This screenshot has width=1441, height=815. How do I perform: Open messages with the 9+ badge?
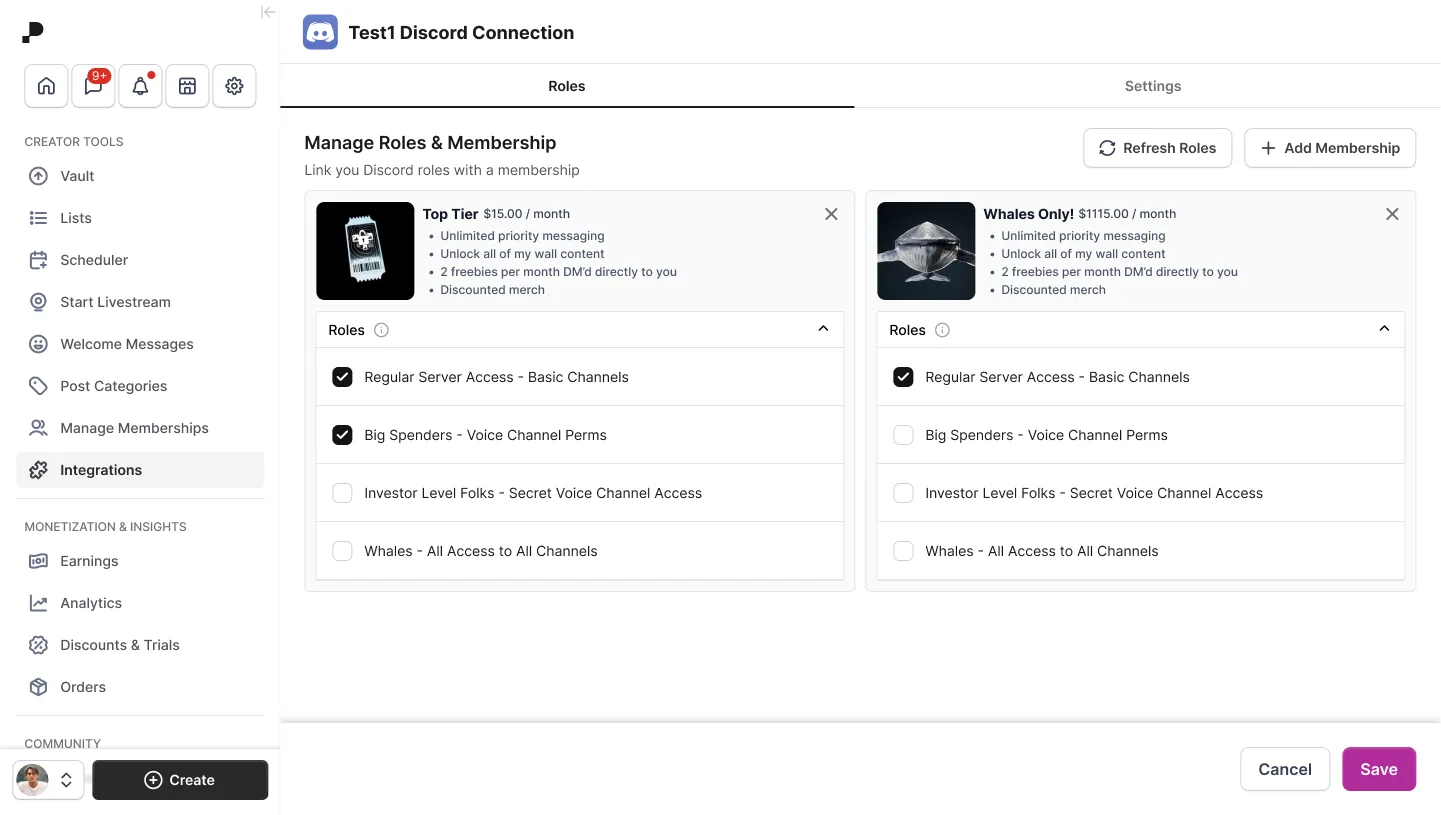(93, 86)
